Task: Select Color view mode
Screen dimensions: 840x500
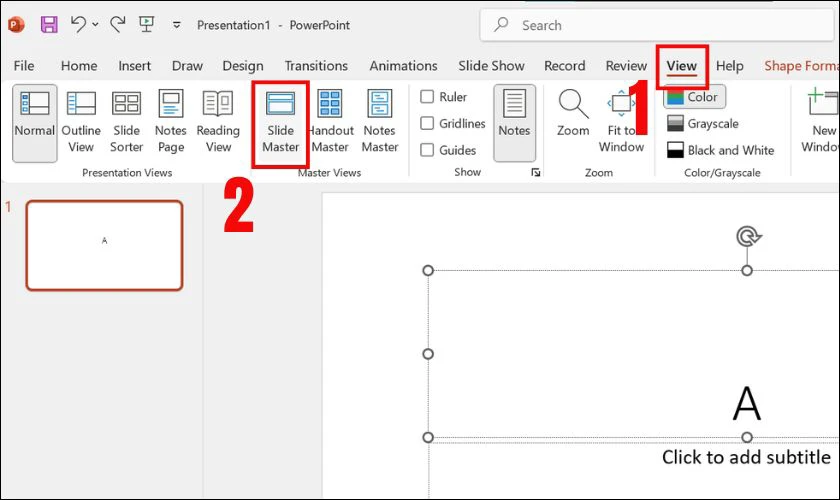Action: click(694, 97)
